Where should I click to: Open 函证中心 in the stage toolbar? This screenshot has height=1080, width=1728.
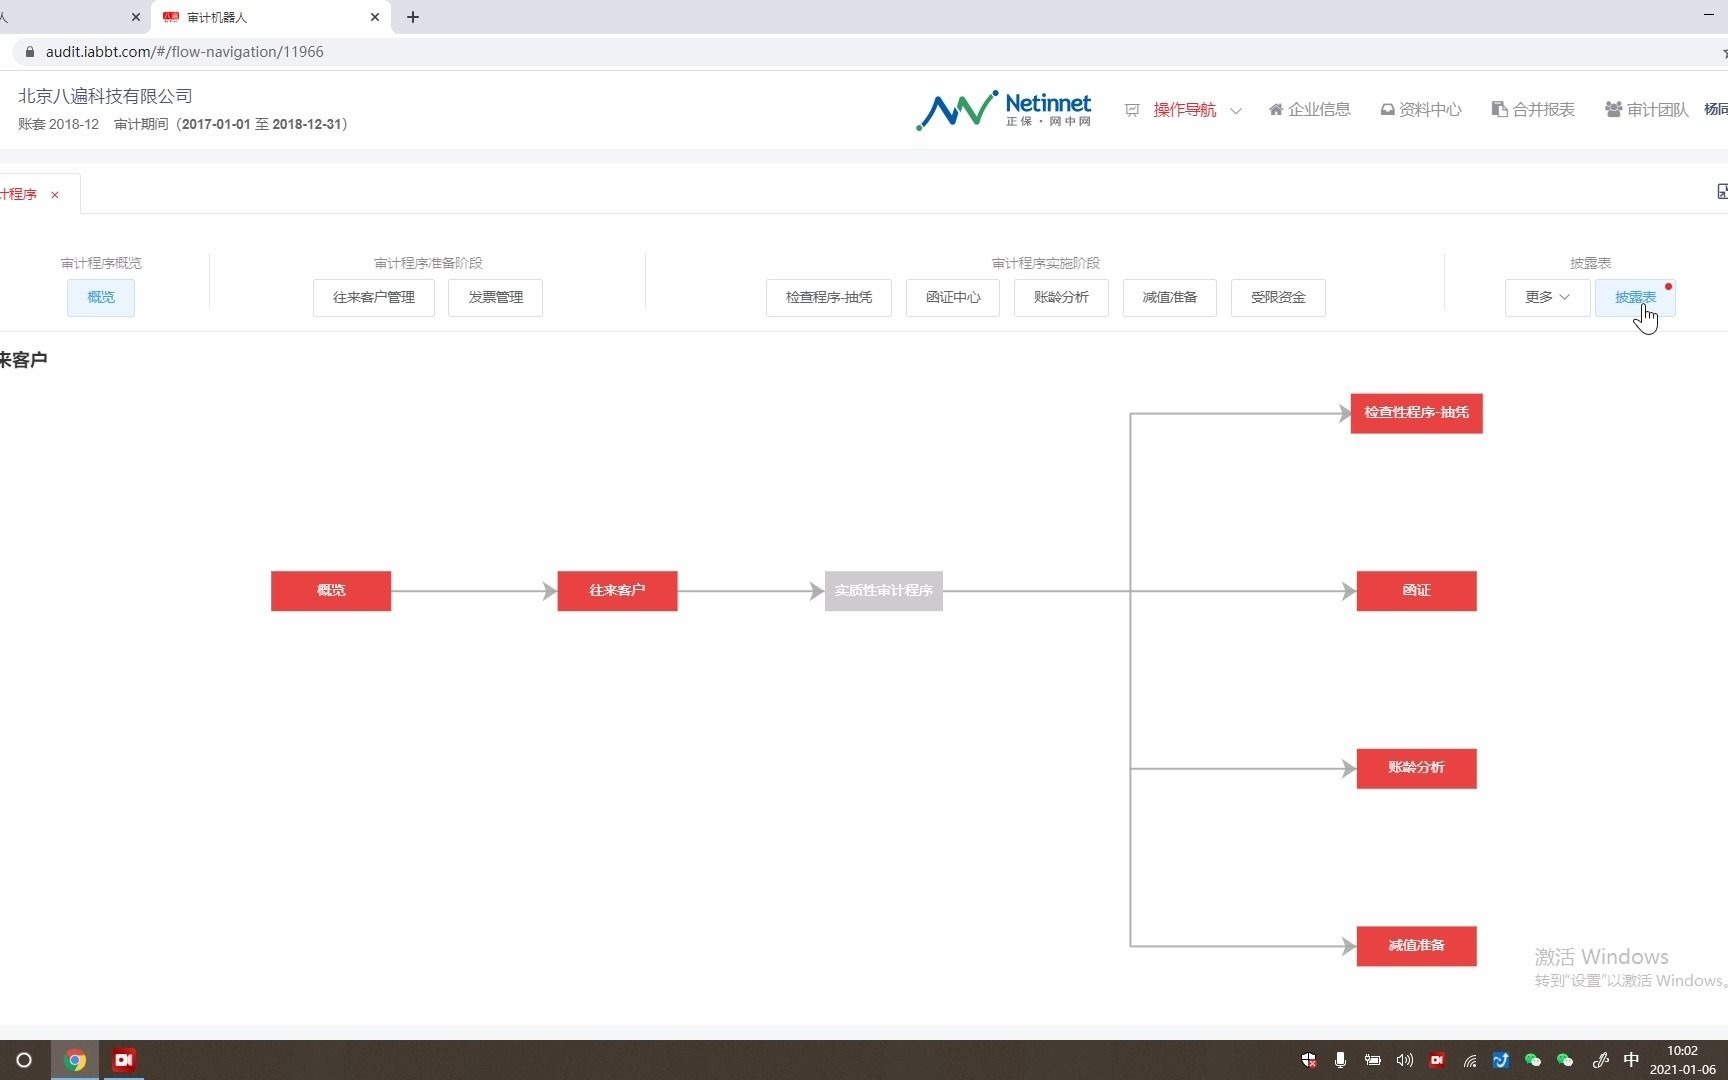953,298
